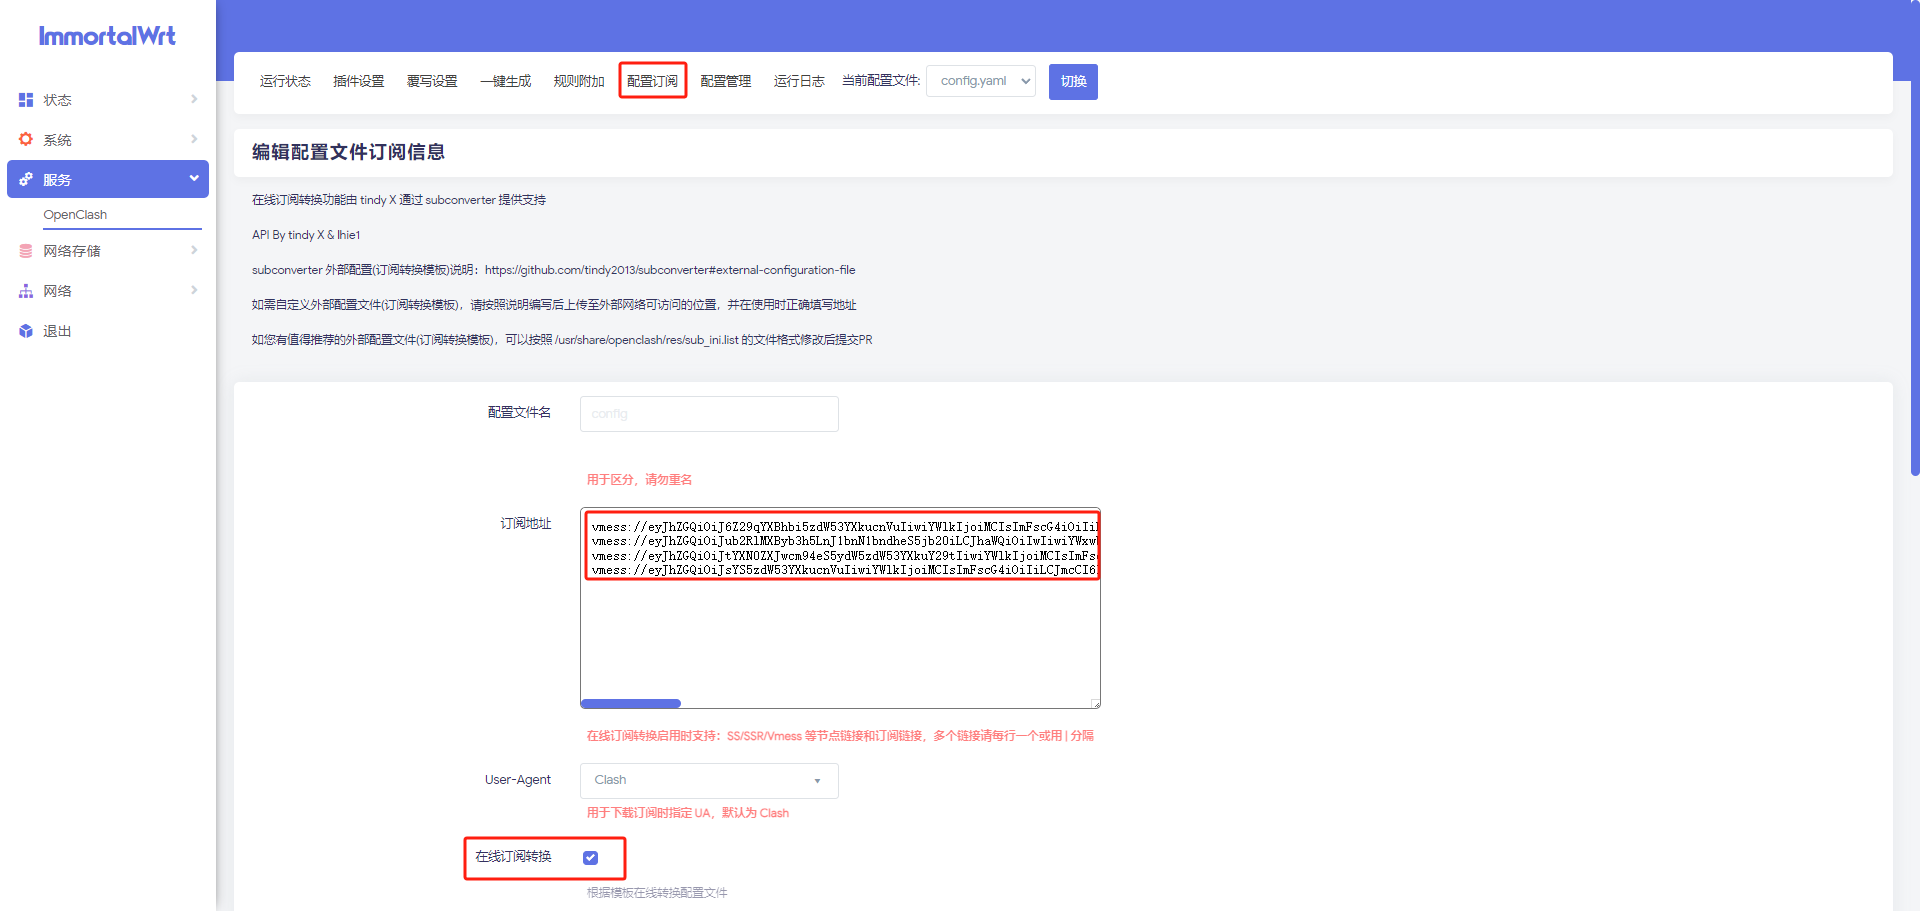Click inside the 配置文件名 input field
This screenshot has height=911, width=1920.
(x=708, y=413)
